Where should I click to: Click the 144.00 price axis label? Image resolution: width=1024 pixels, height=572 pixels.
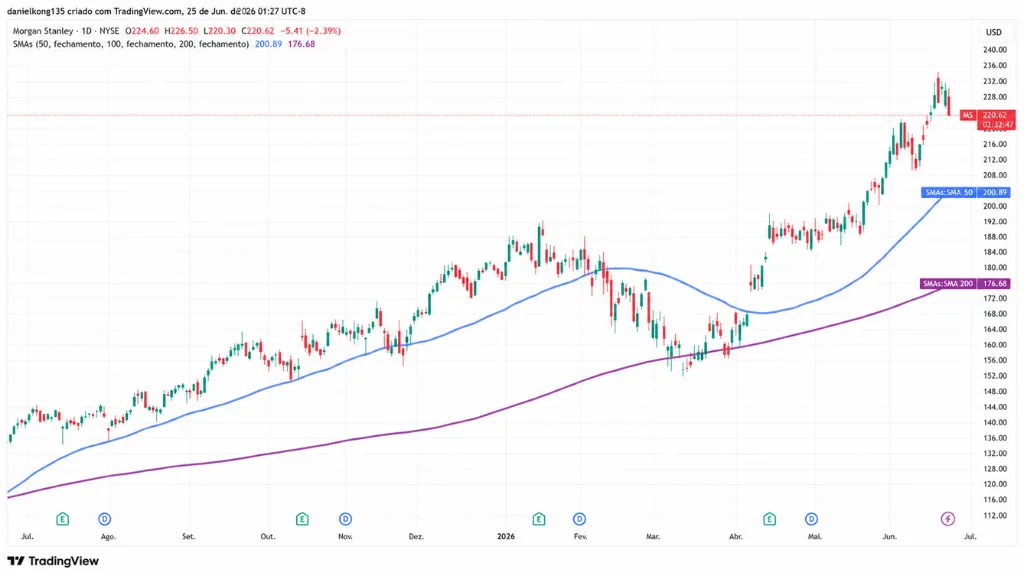click(x=994, y=407)
